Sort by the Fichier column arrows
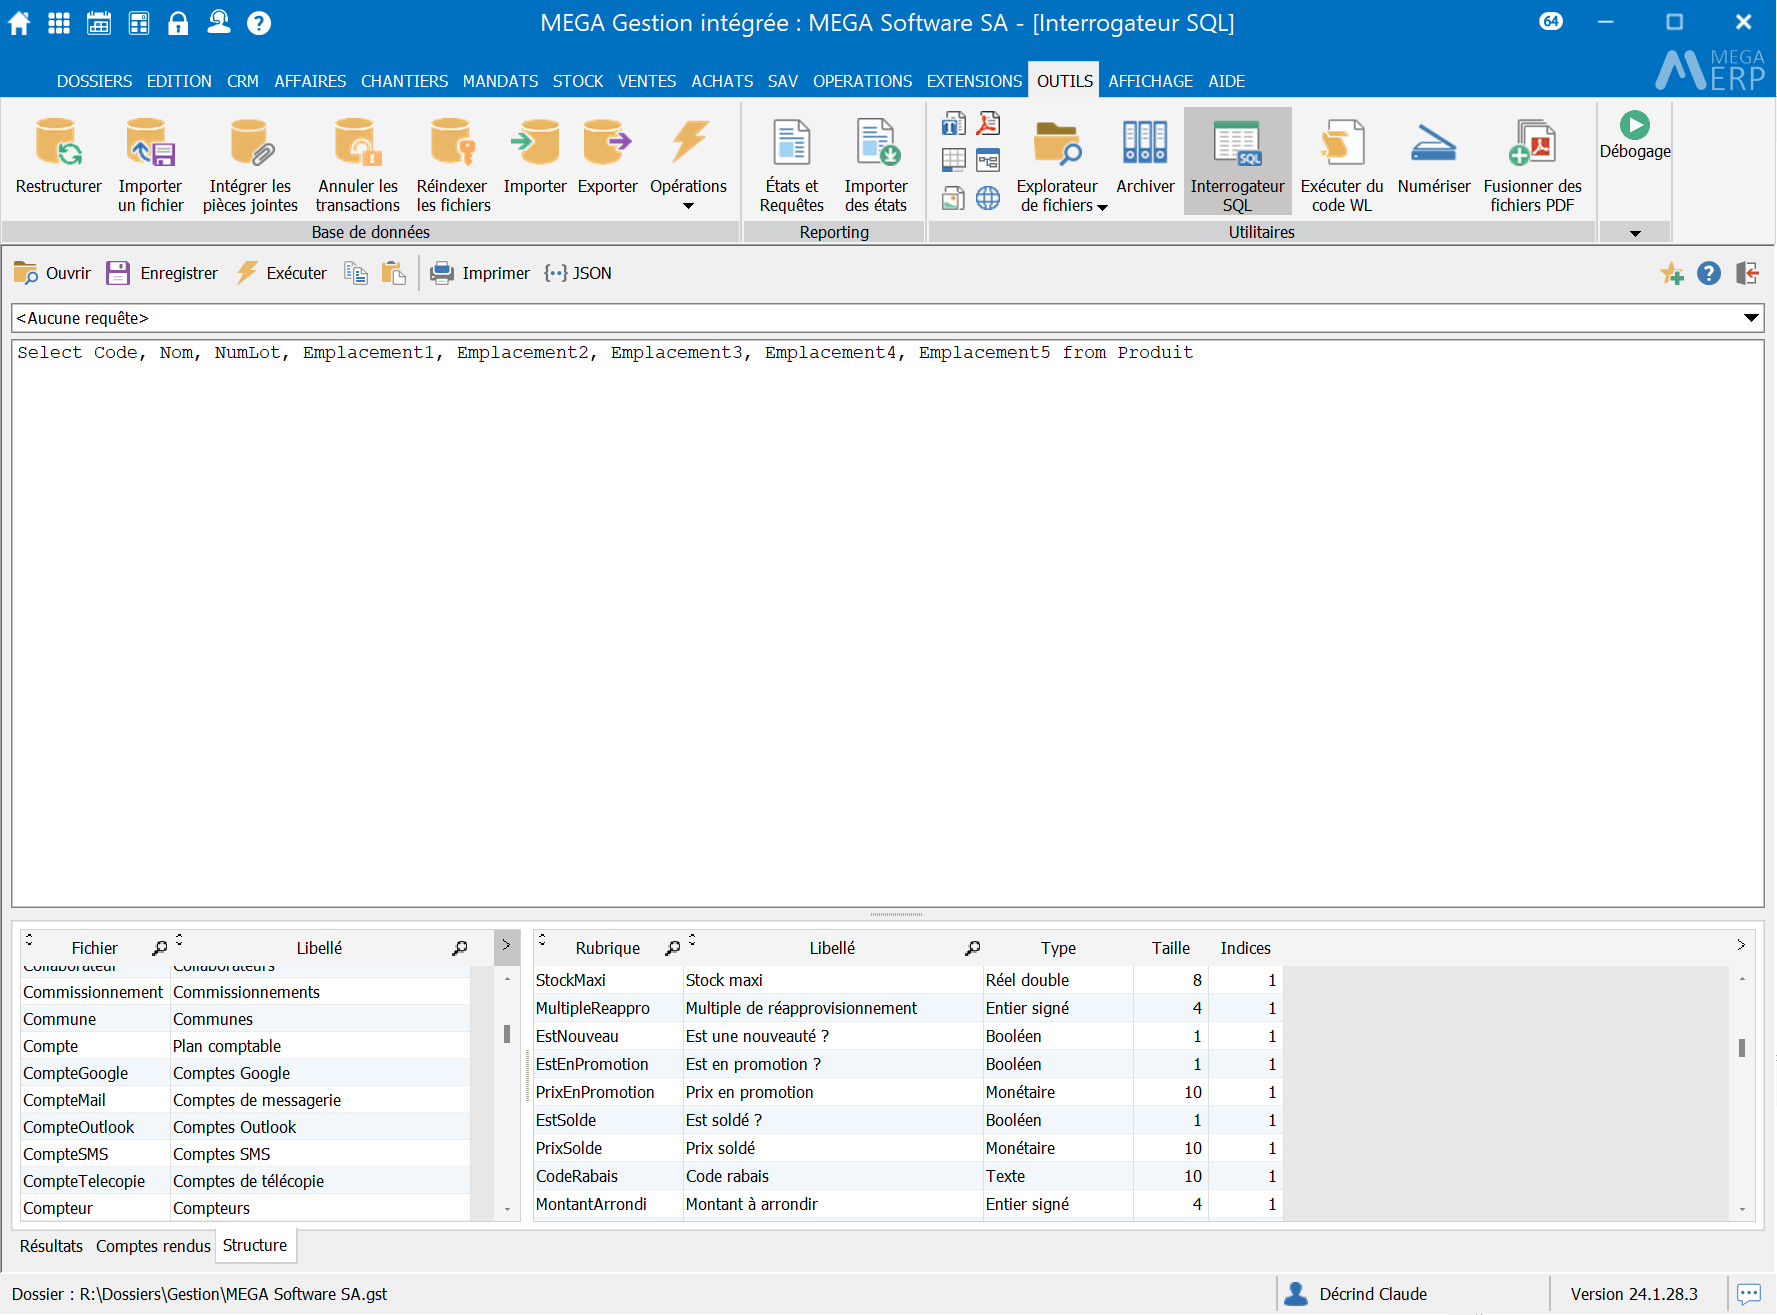The width and height of the screenshot is (1777, 1315). [x=29, y=940]
